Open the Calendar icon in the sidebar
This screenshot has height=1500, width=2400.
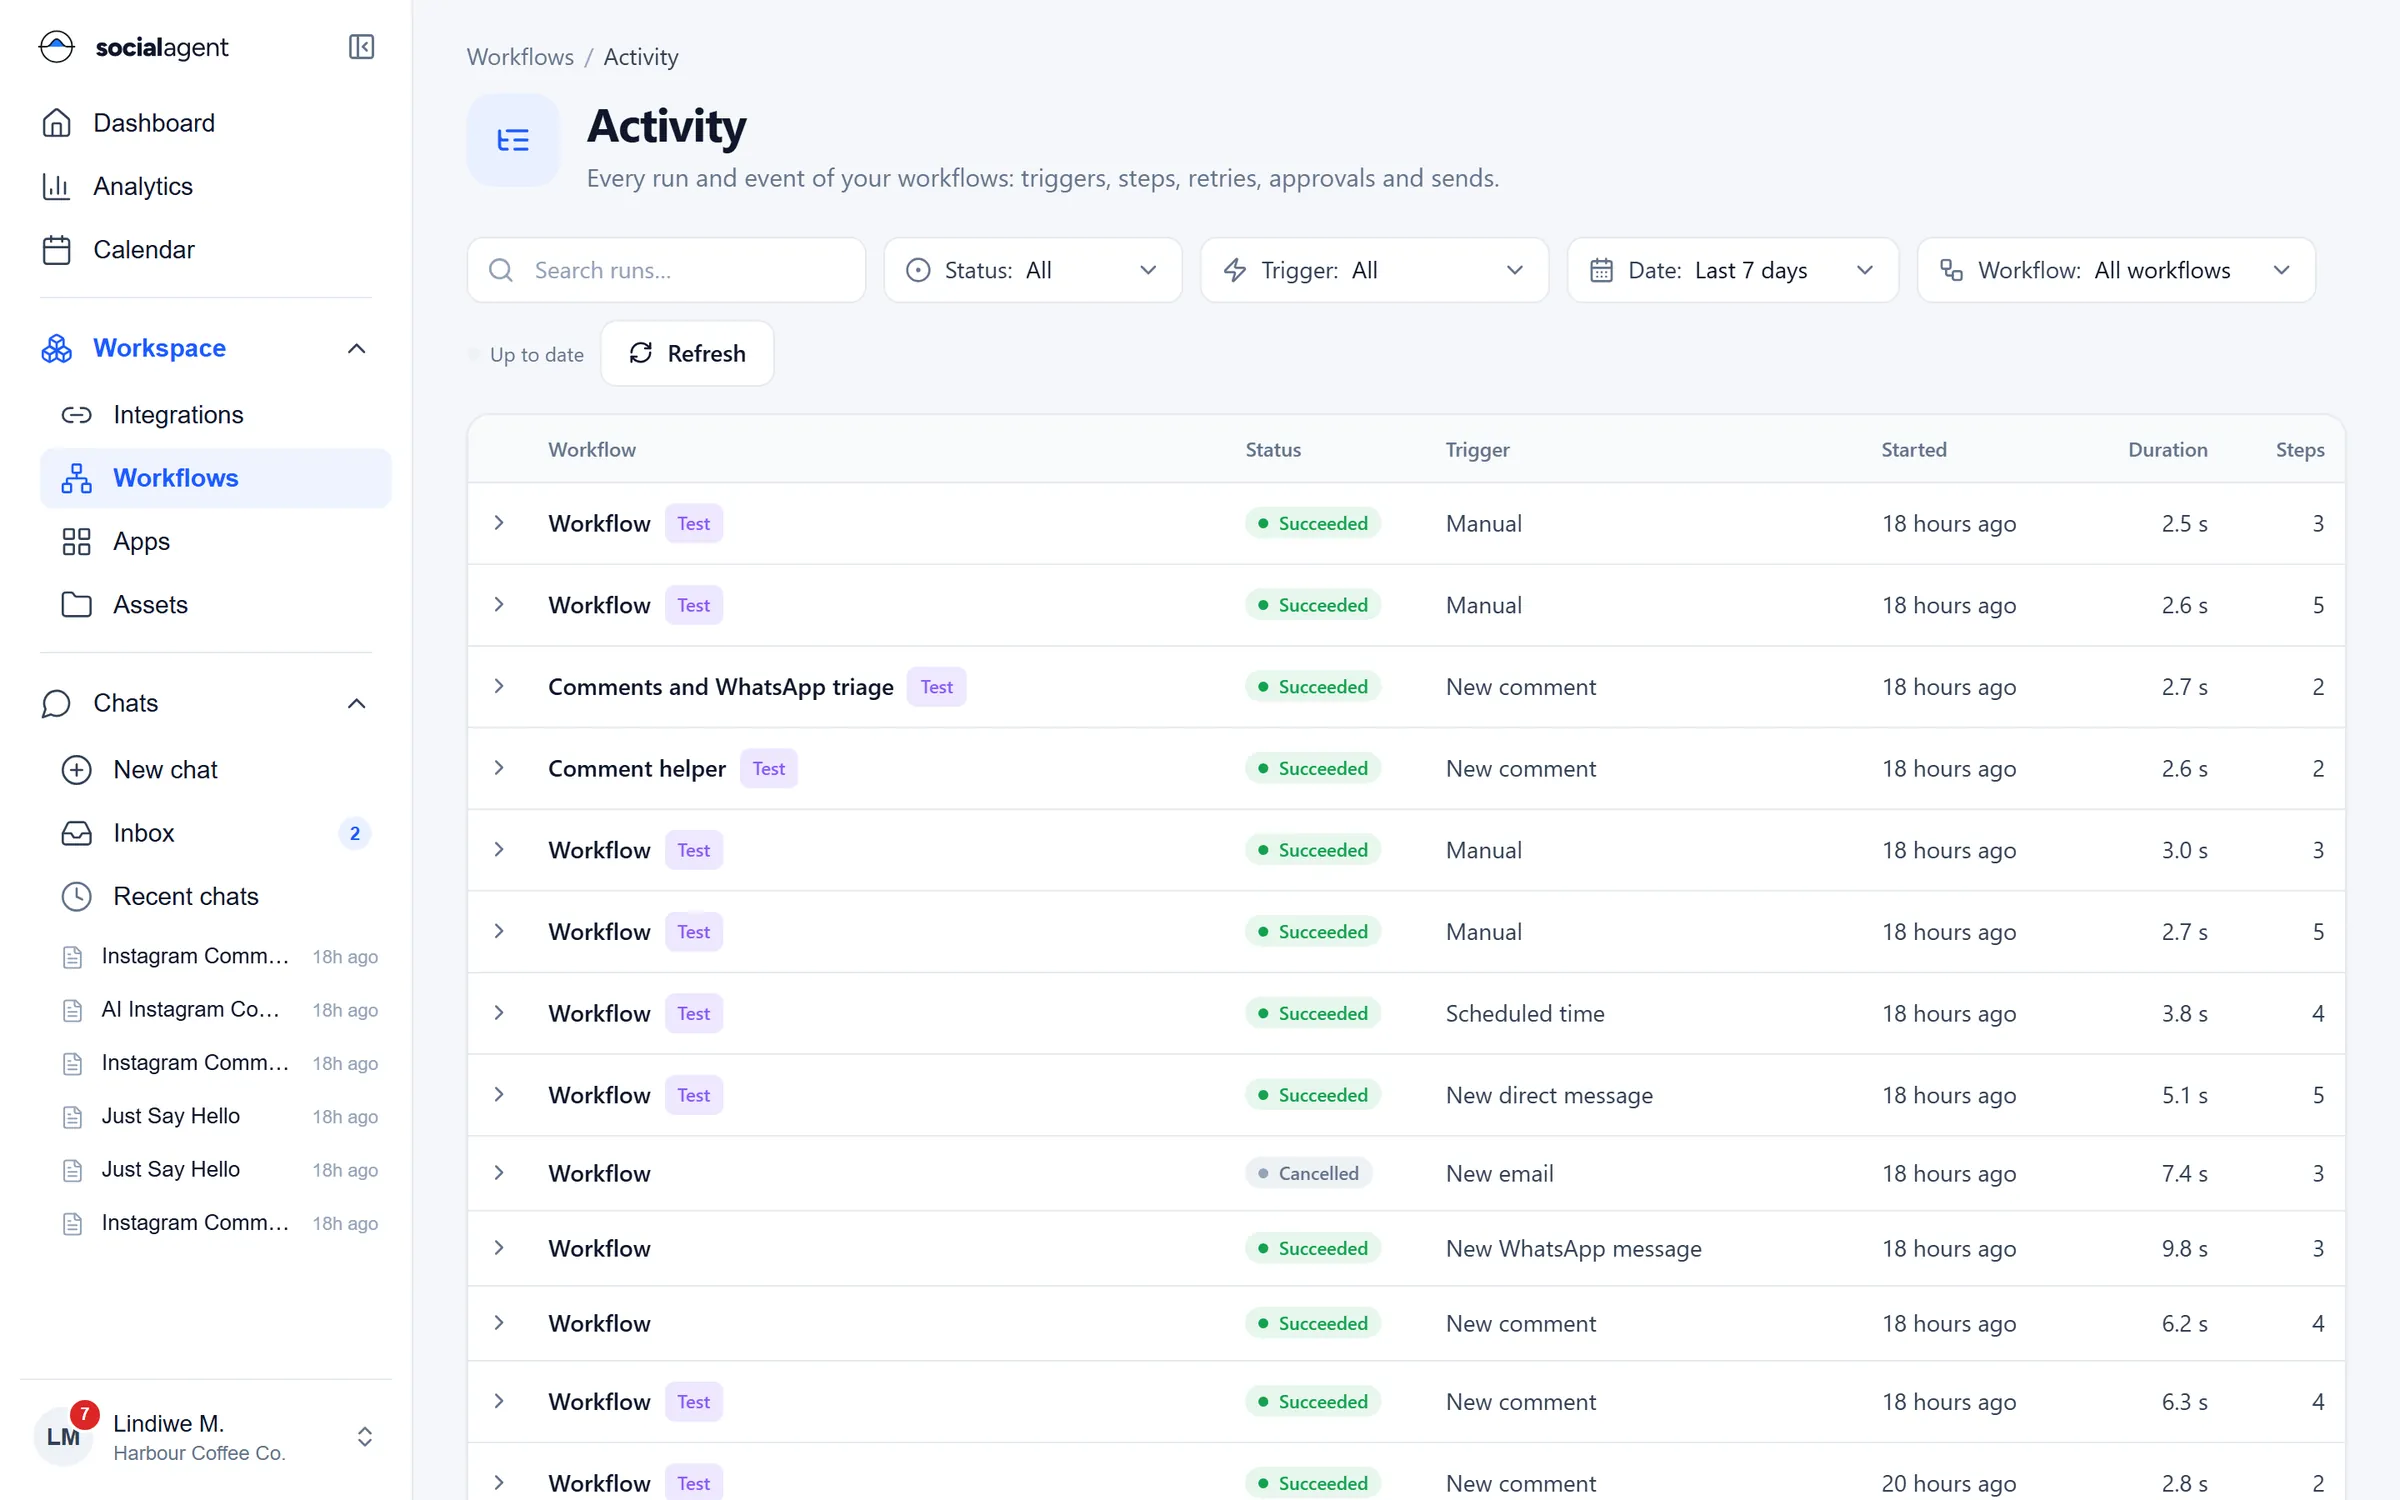click(x=57, y=249)
